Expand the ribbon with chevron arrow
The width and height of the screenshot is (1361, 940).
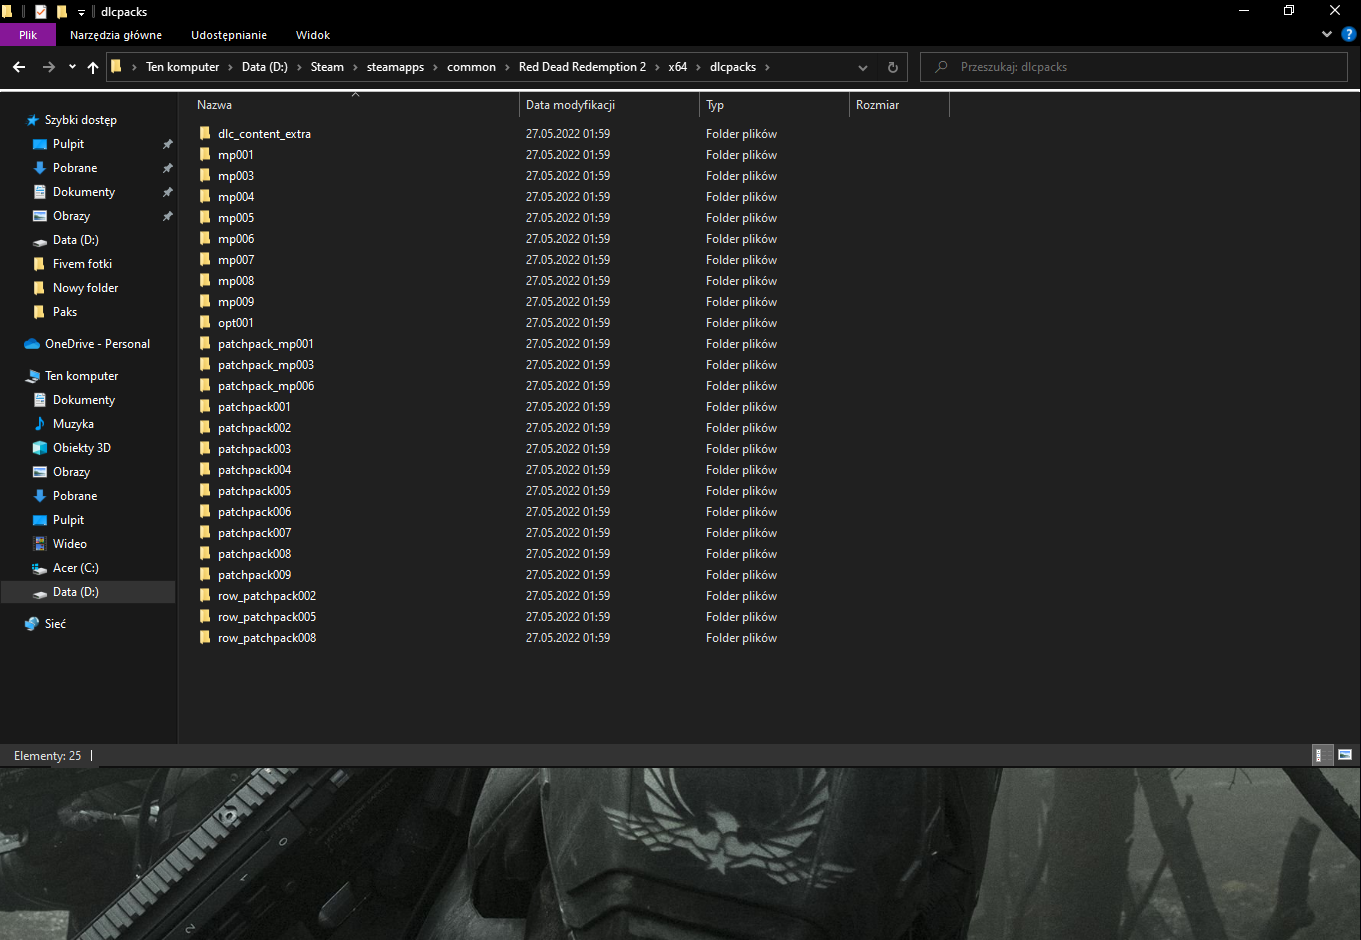(1327, 34)
